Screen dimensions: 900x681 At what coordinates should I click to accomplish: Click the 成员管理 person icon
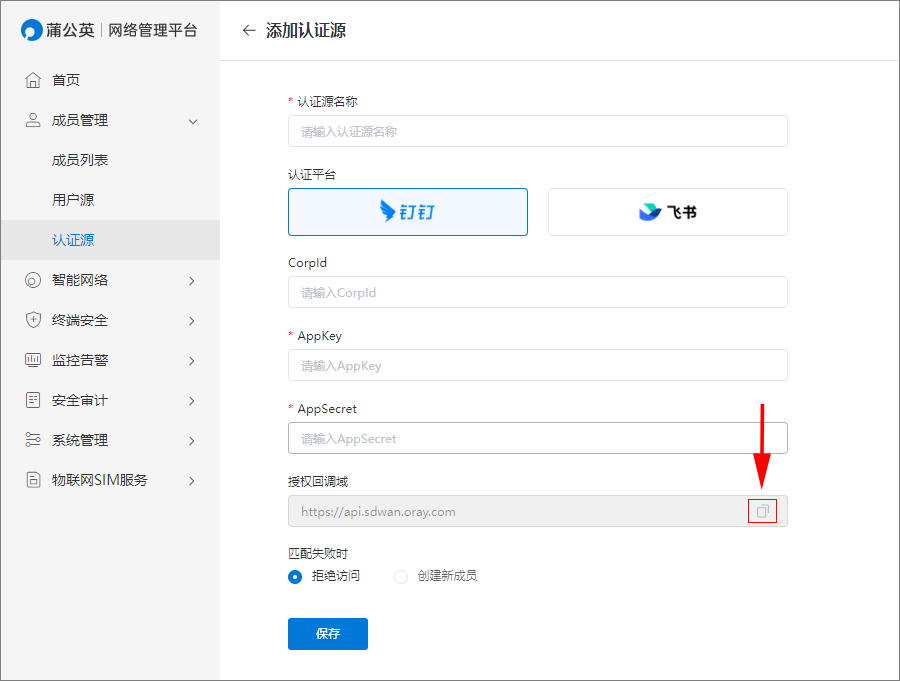tap(33, 120)
